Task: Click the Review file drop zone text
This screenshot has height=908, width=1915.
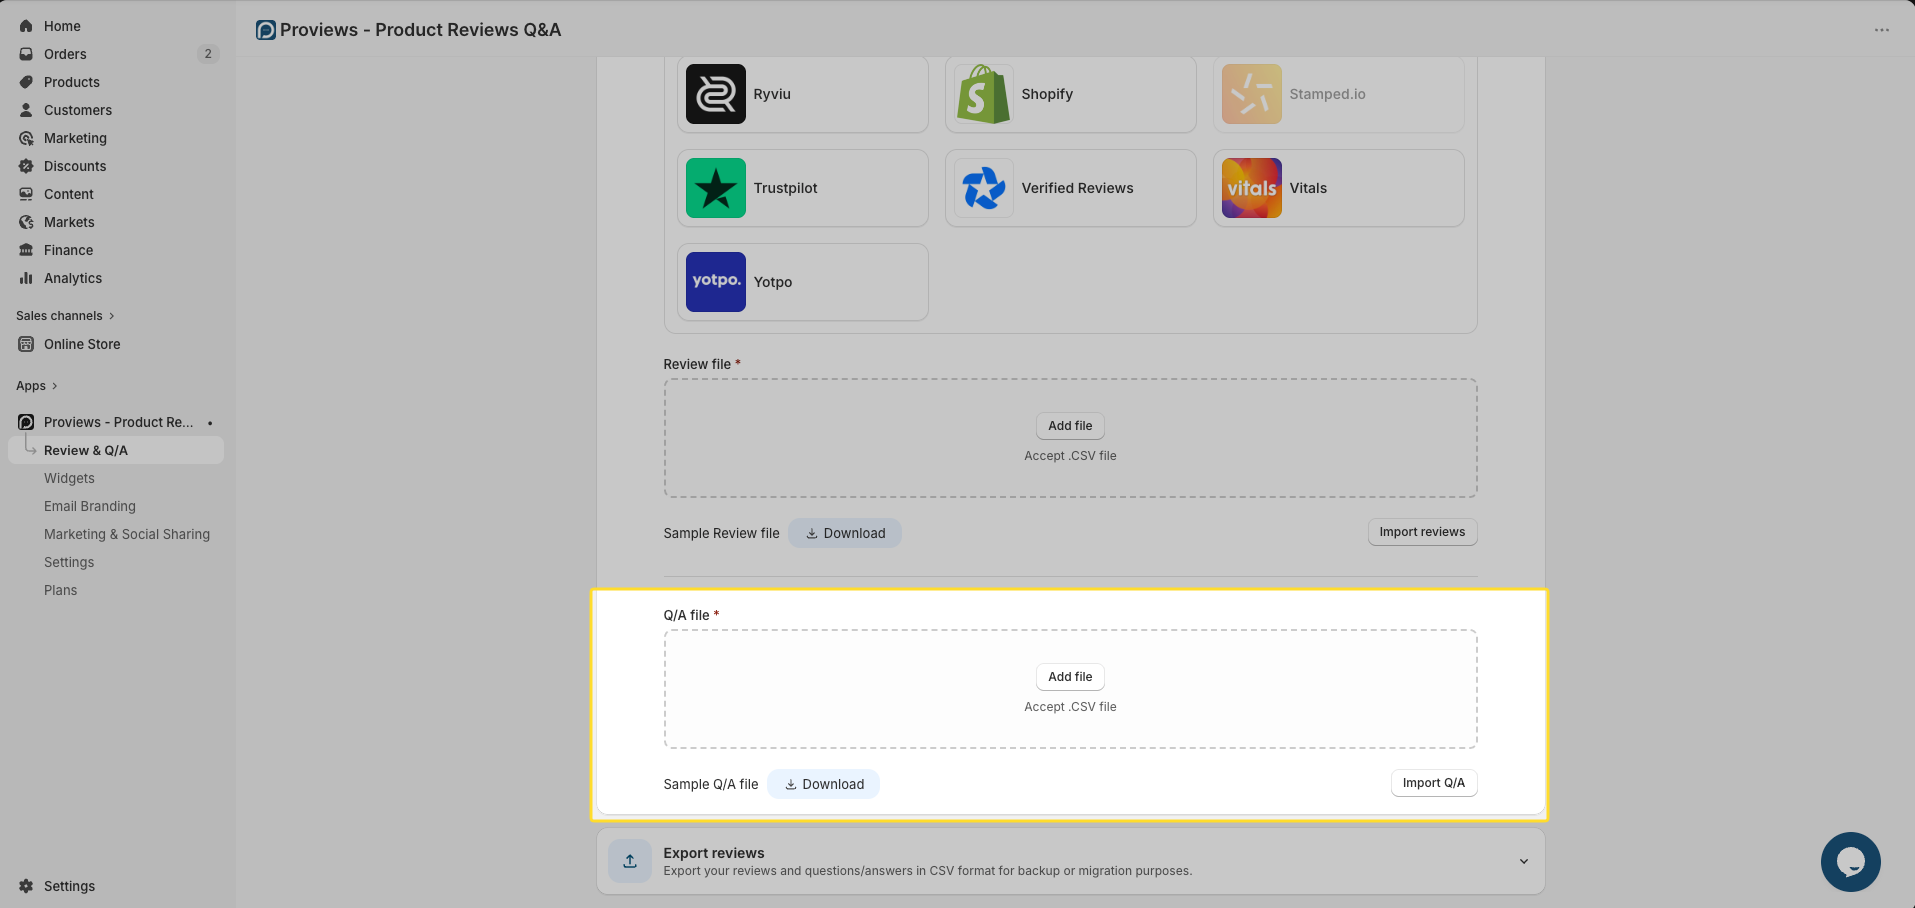Action: (x=1070, y=456)
